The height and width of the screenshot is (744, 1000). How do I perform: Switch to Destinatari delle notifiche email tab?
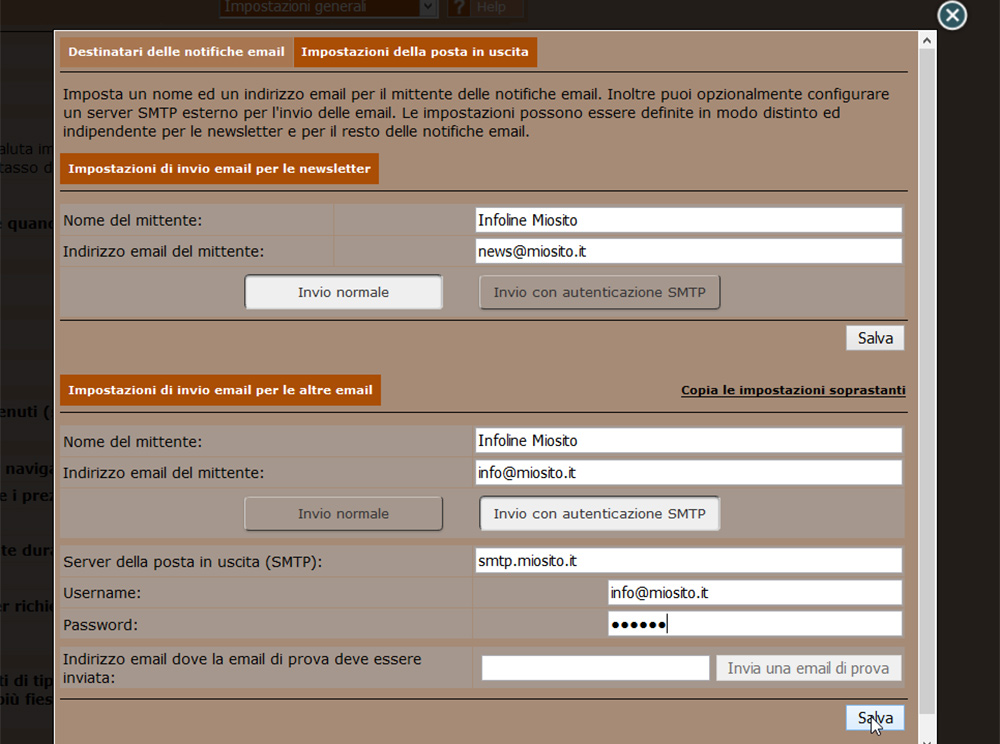(177, 52)
